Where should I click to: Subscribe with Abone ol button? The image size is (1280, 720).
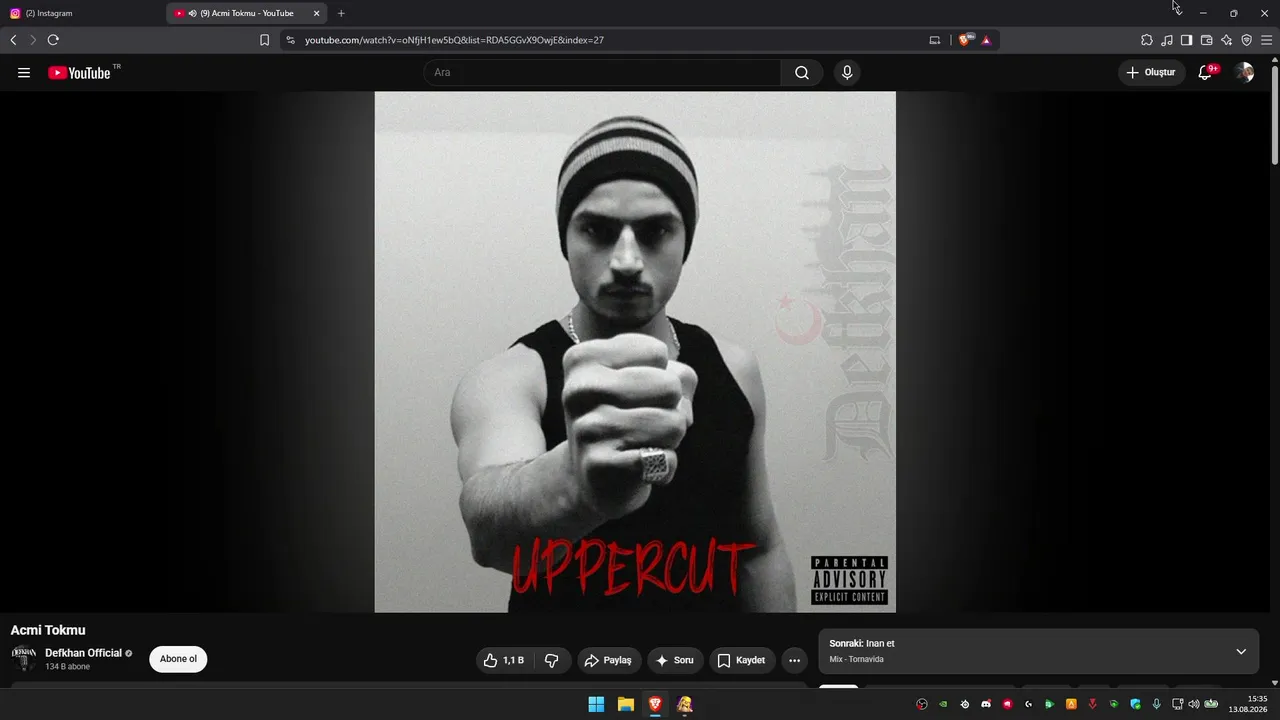tap(178, 659)
